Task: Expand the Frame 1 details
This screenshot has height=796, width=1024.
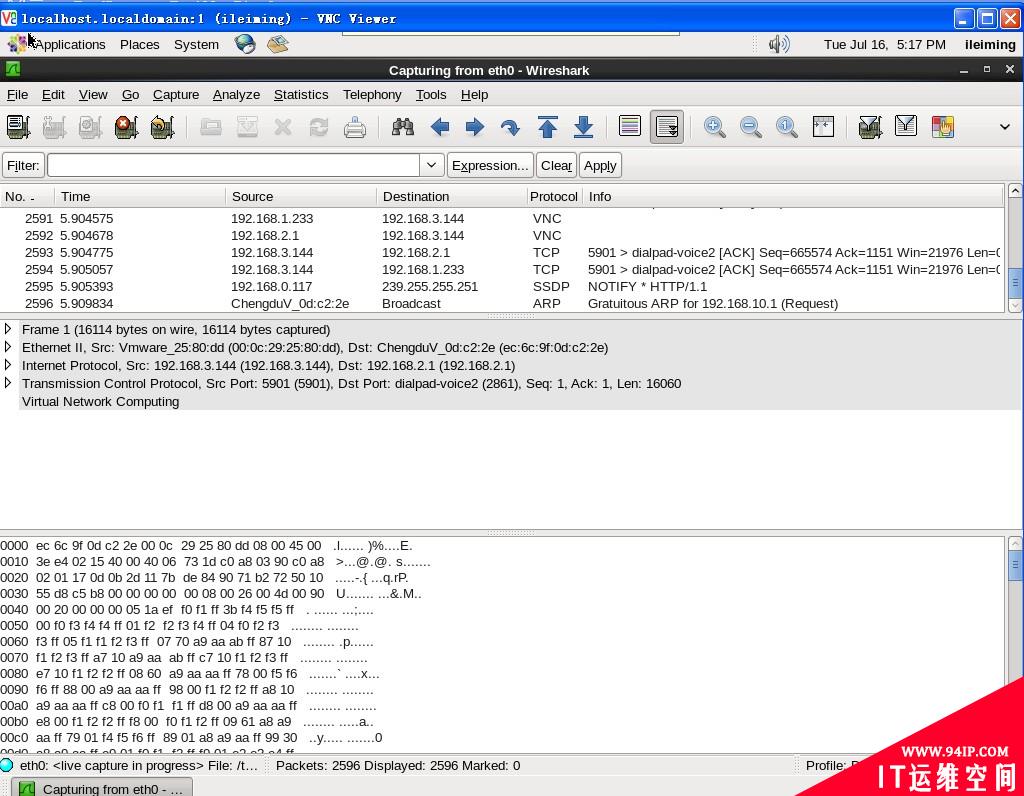Action: [x=8, y=329]
